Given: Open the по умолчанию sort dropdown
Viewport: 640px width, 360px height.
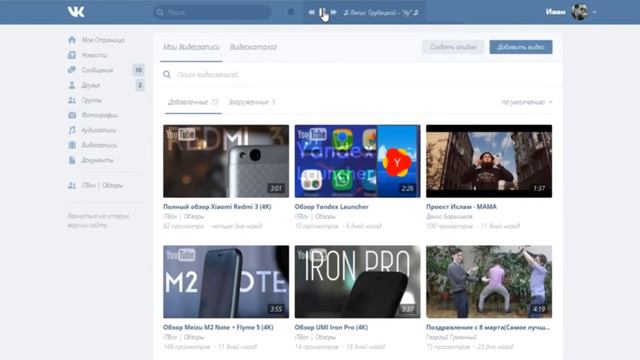Looking at the screenshot, I should [527, 102].
